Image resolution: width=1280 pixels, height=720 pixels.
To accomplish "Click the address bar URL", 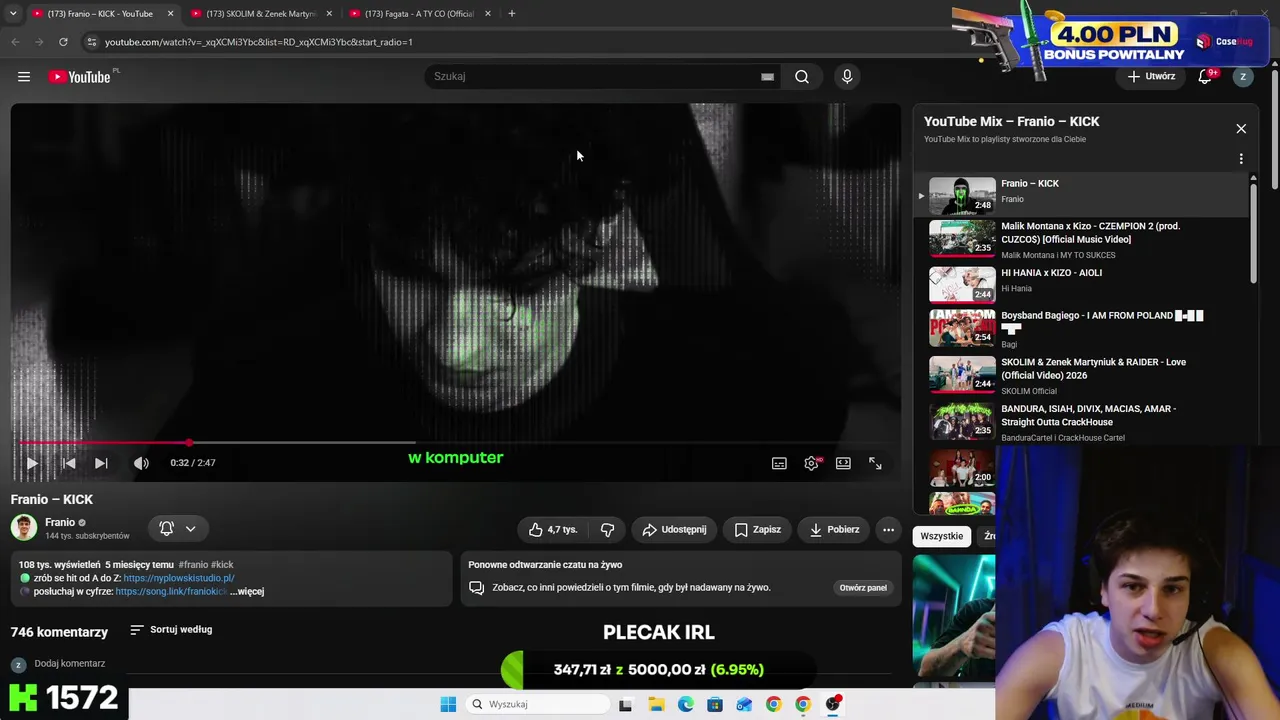I will pos(259,42).
